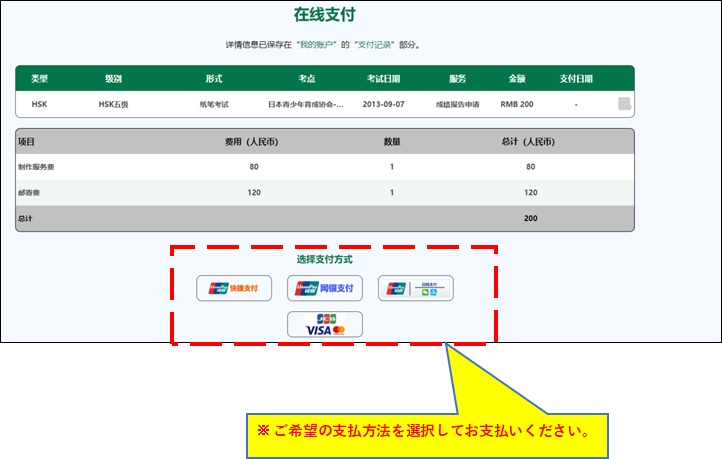Select UnionPay 网银支付 online banking
The width and height of the screenshot is (722, 459).
324,289
